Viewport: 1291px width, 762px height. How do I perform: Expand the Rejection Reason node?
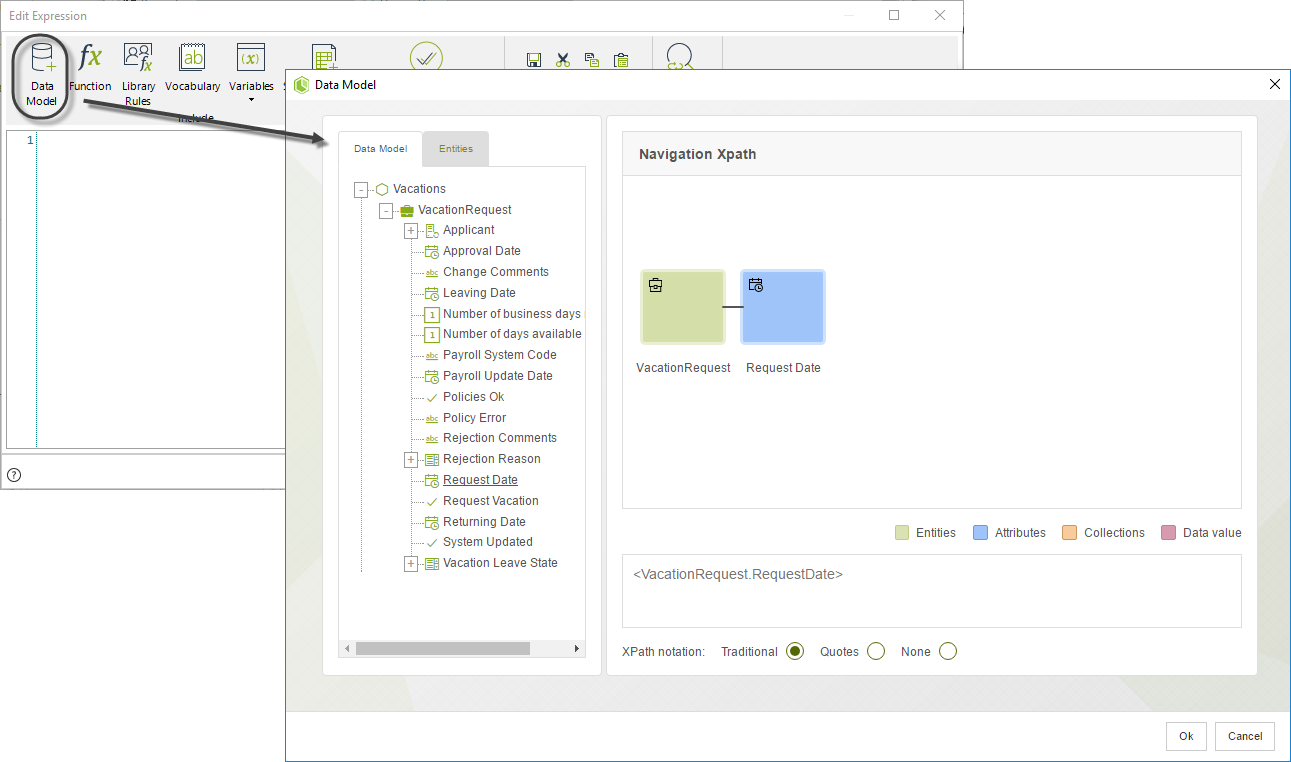pyautogui.click(x=411, y=460)
